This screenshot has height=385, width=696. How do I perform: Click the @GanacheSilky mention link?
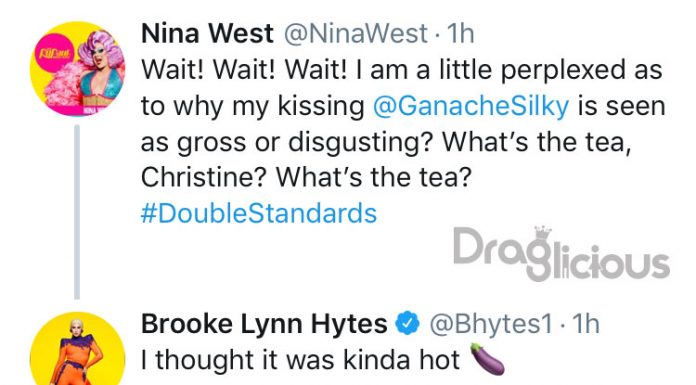(x=471, y=106)
